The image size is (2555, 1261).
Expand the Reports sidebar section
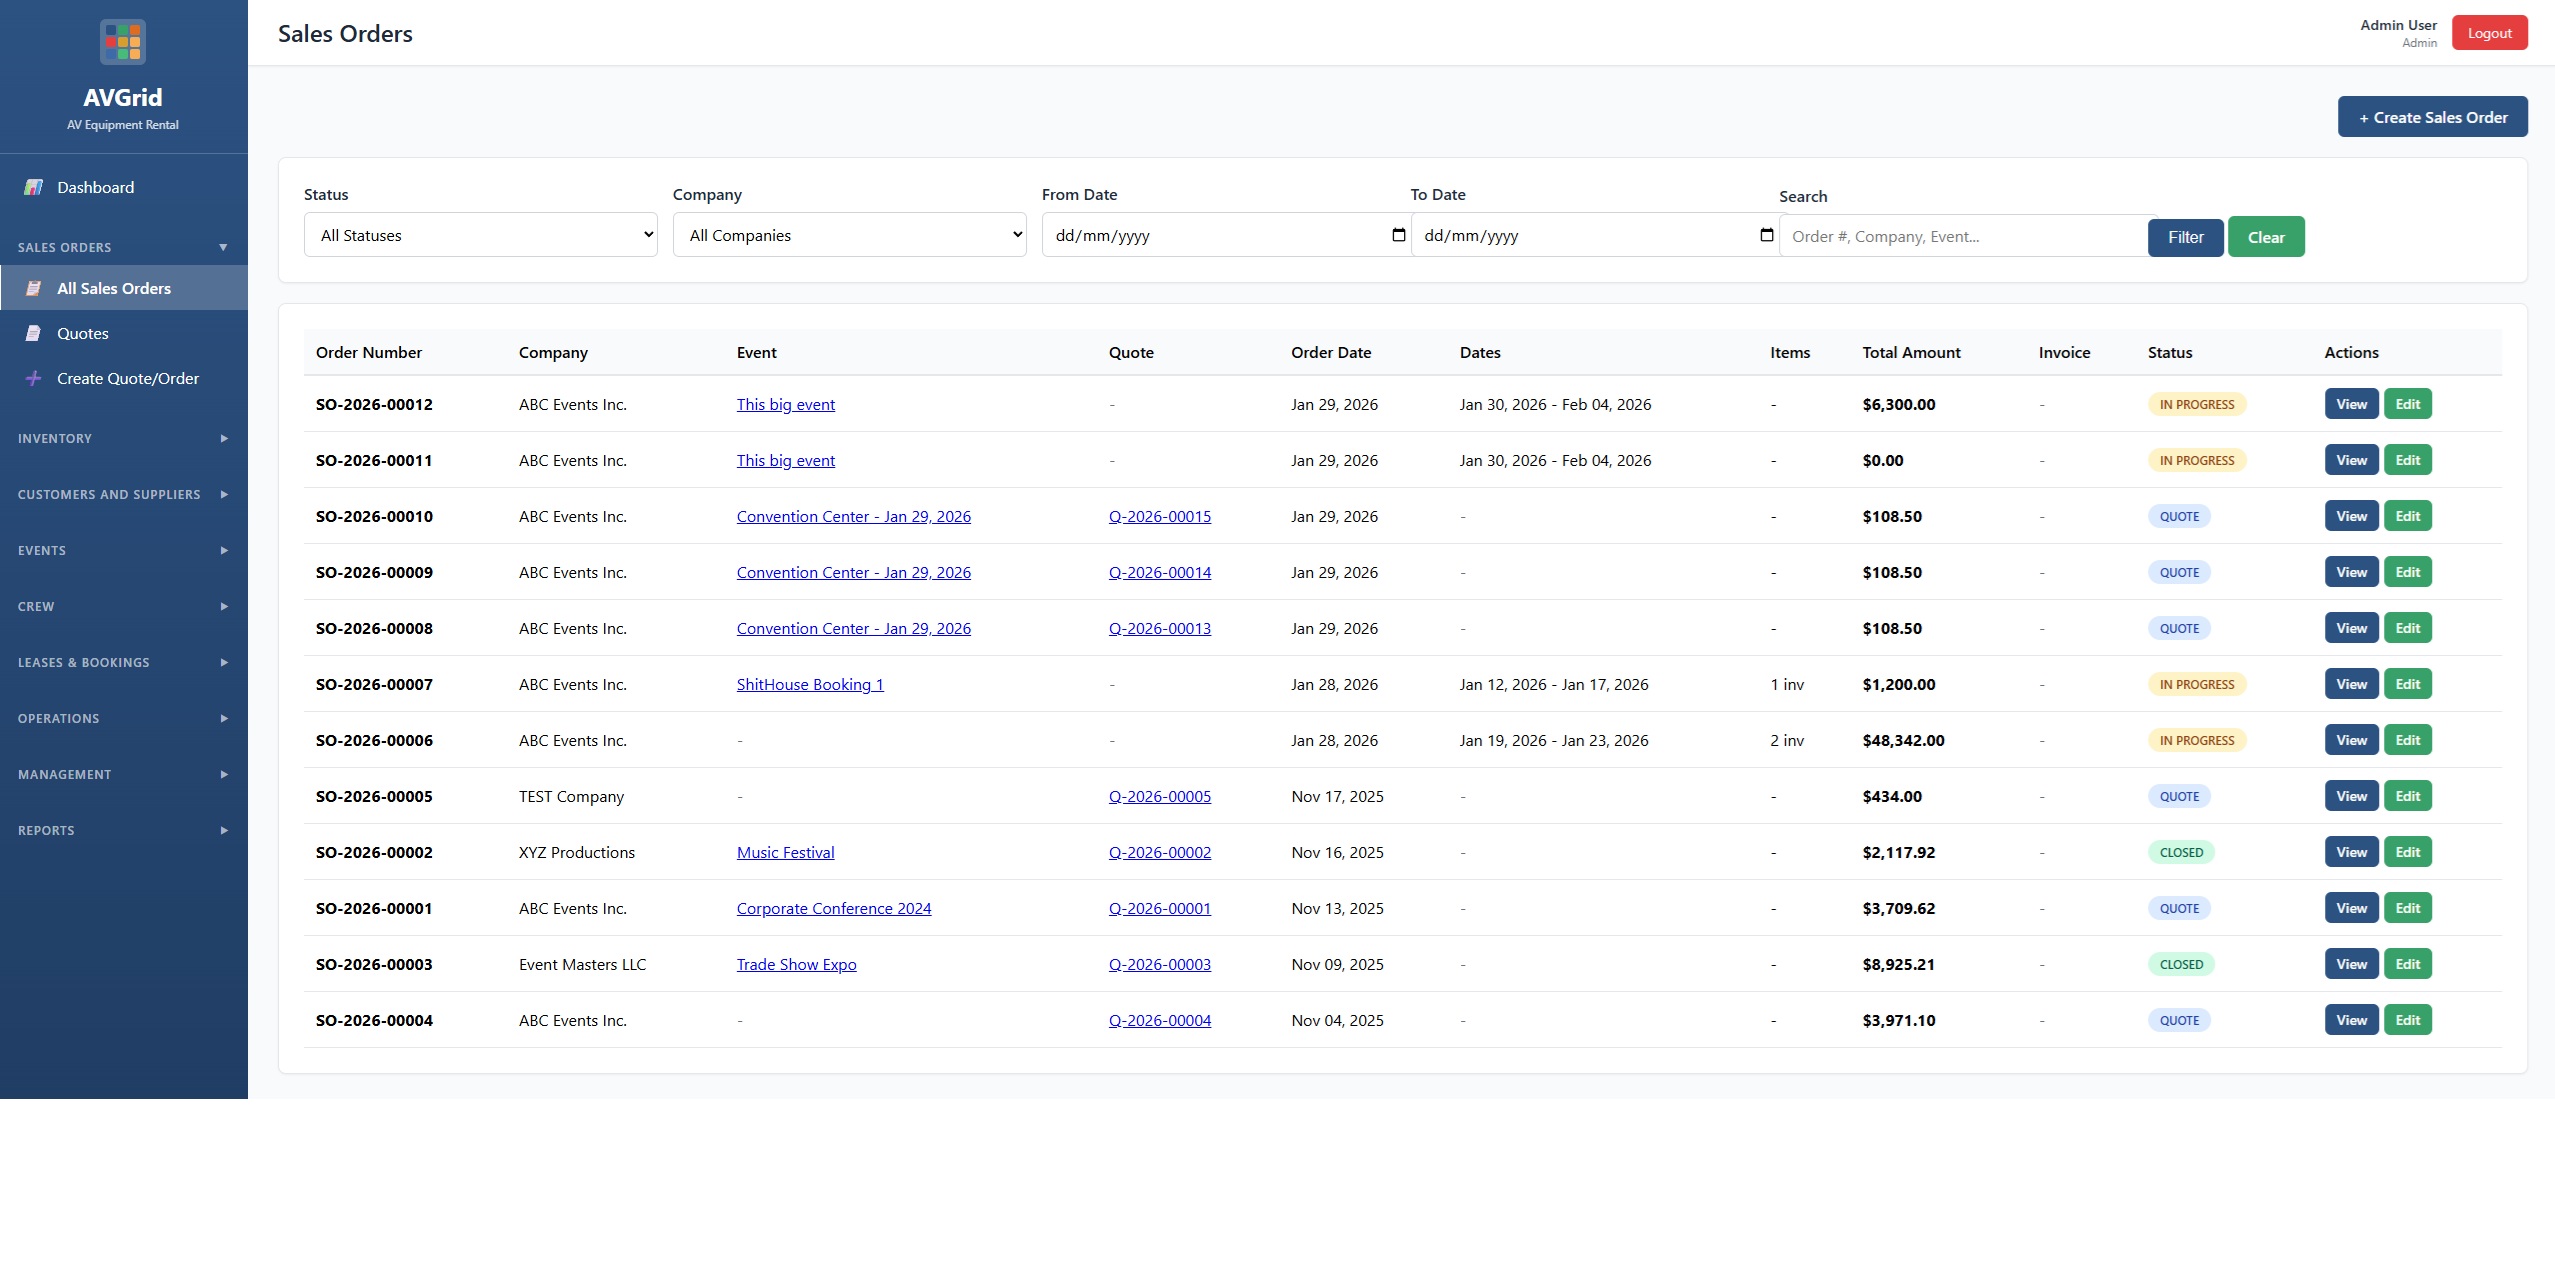point(46,830)
